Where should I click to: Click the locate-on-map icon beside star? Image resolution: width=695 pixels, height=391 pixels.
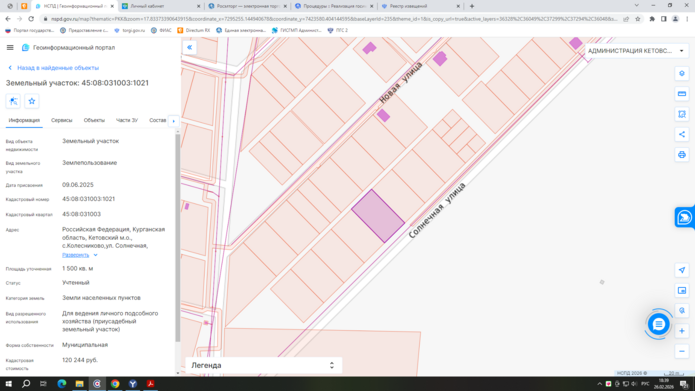point(13,101)
